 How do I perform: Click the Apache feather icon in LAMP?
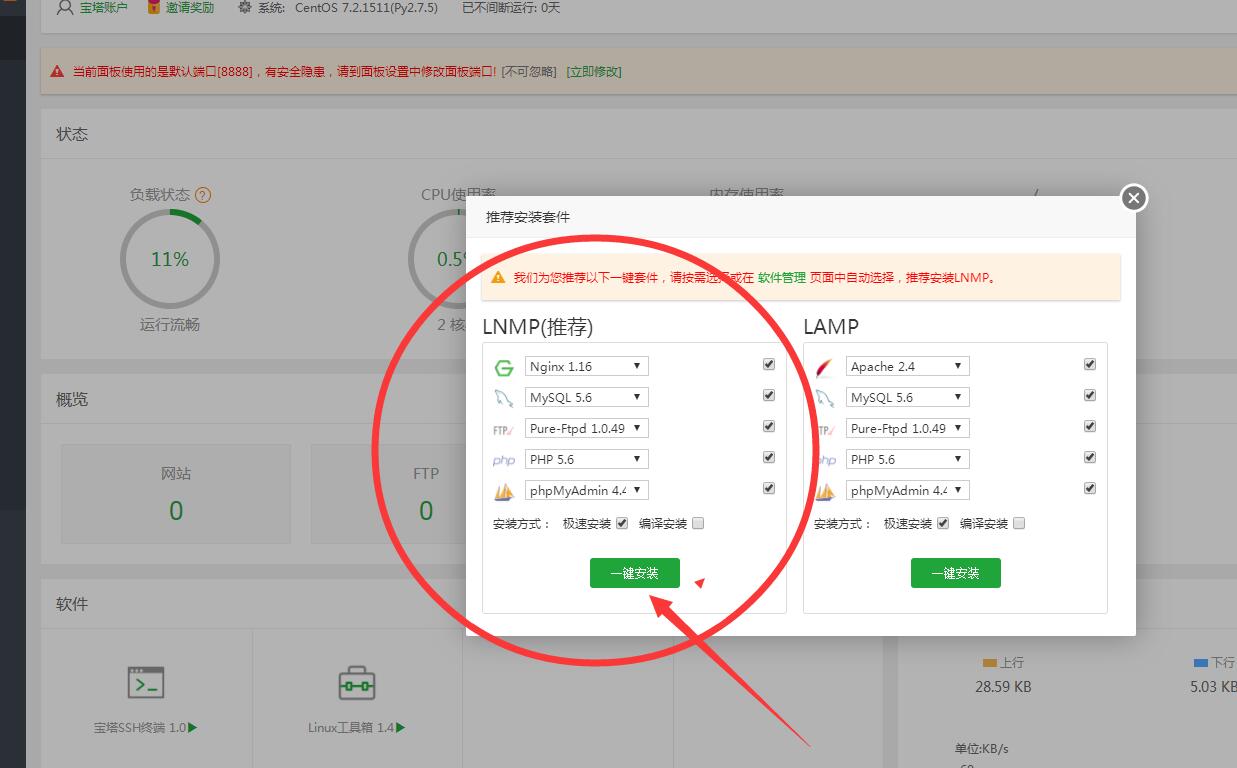click(824, 367)
